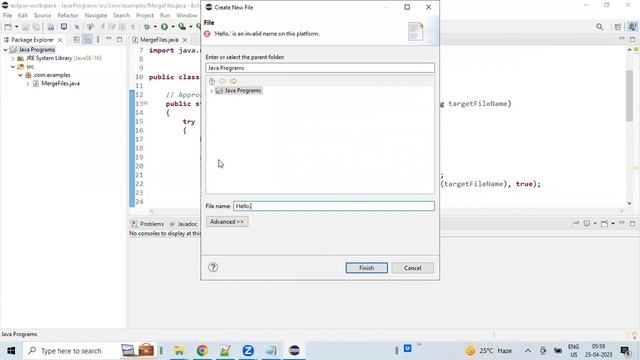
Task: Open Package Explorer view menu dots
Action: tap(98, 40)
